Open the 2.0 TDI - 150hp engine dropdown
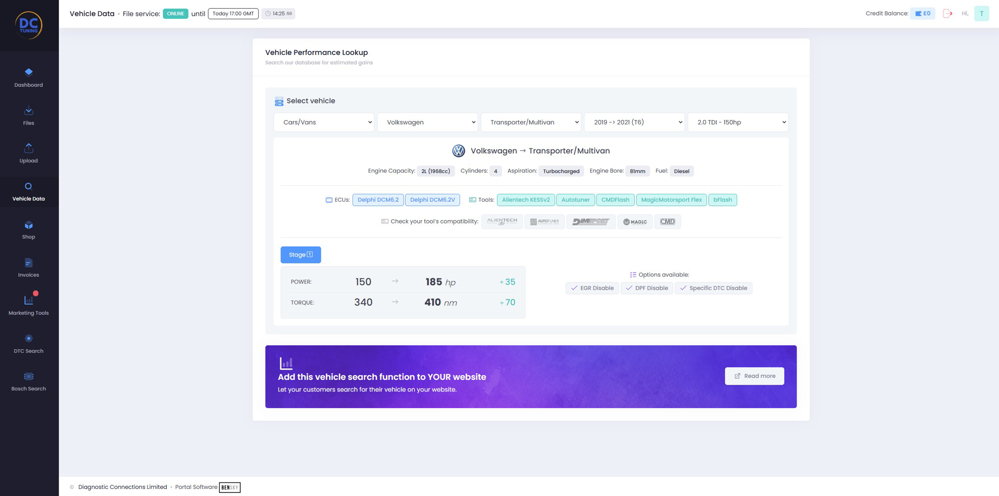 click(x=737, y=122)
